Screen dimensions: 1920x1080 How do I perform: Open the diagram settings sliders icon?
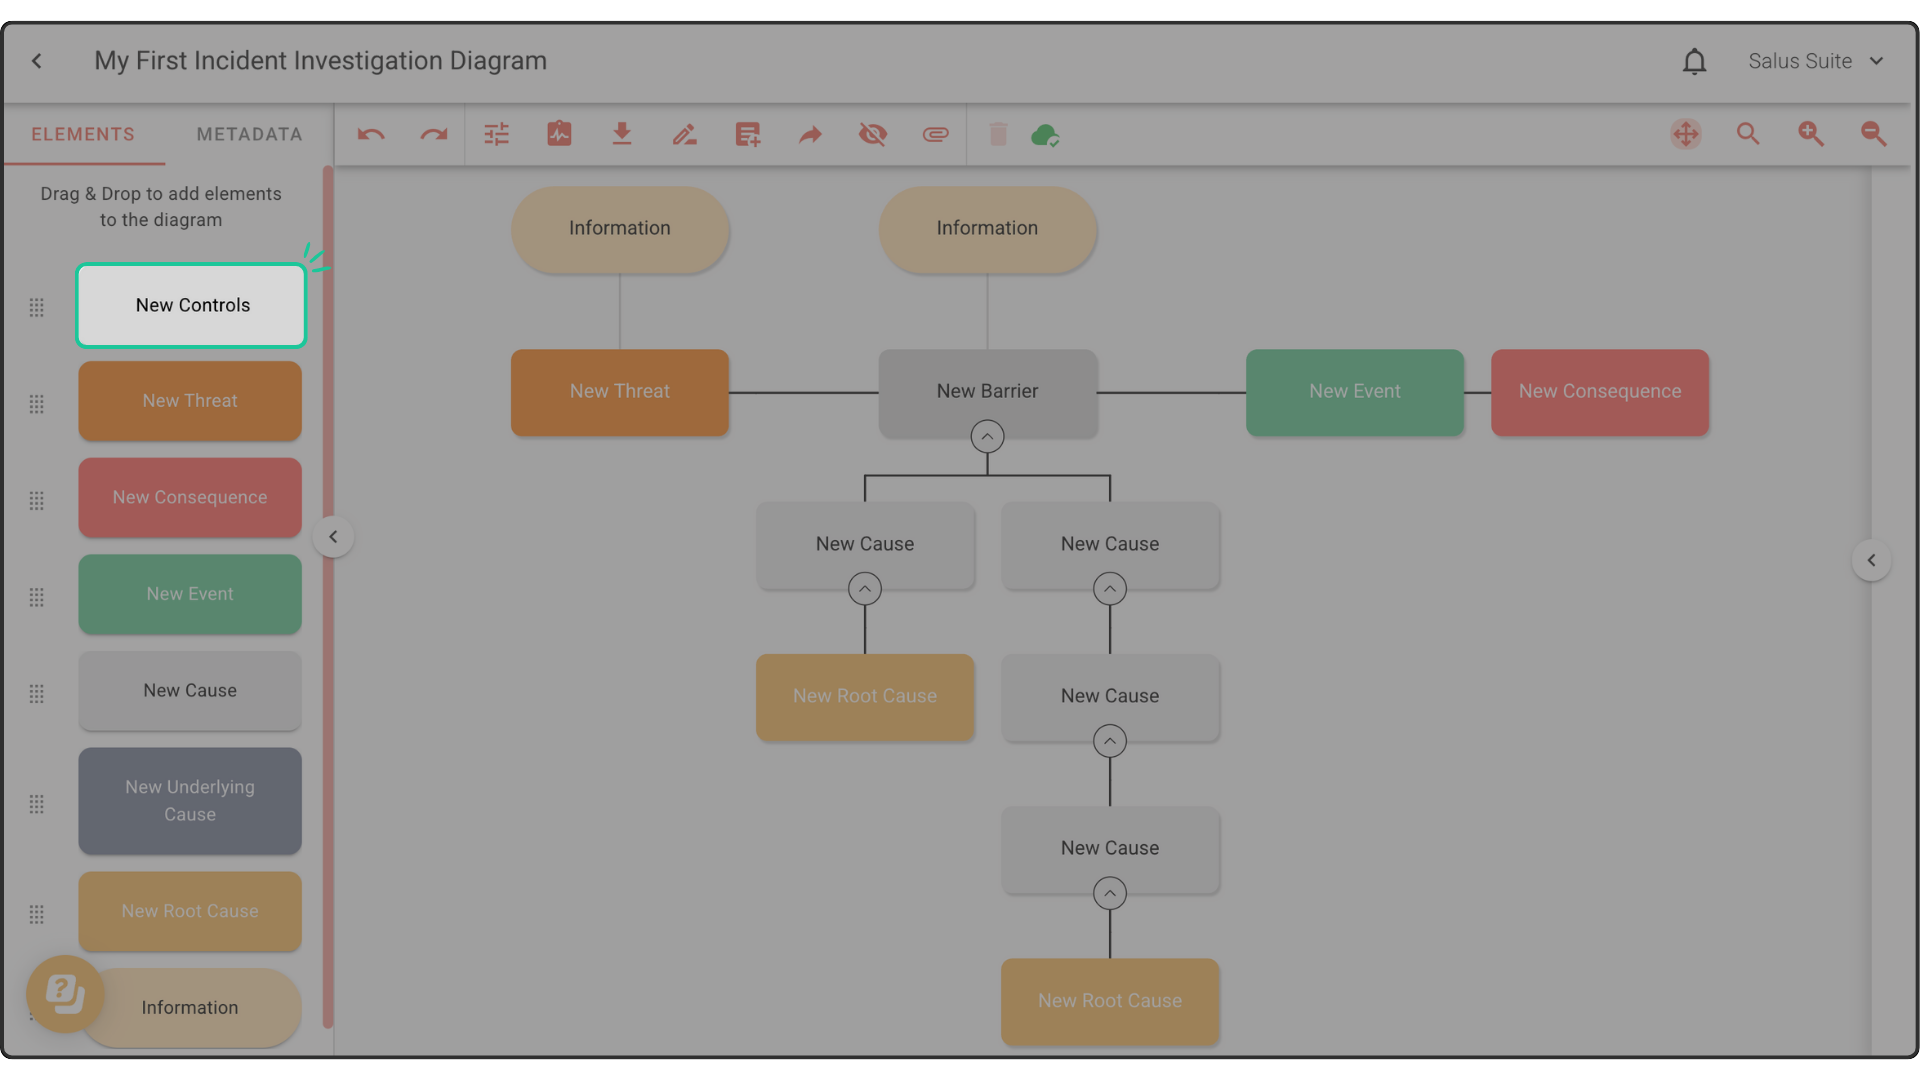(x=497, y=134)
